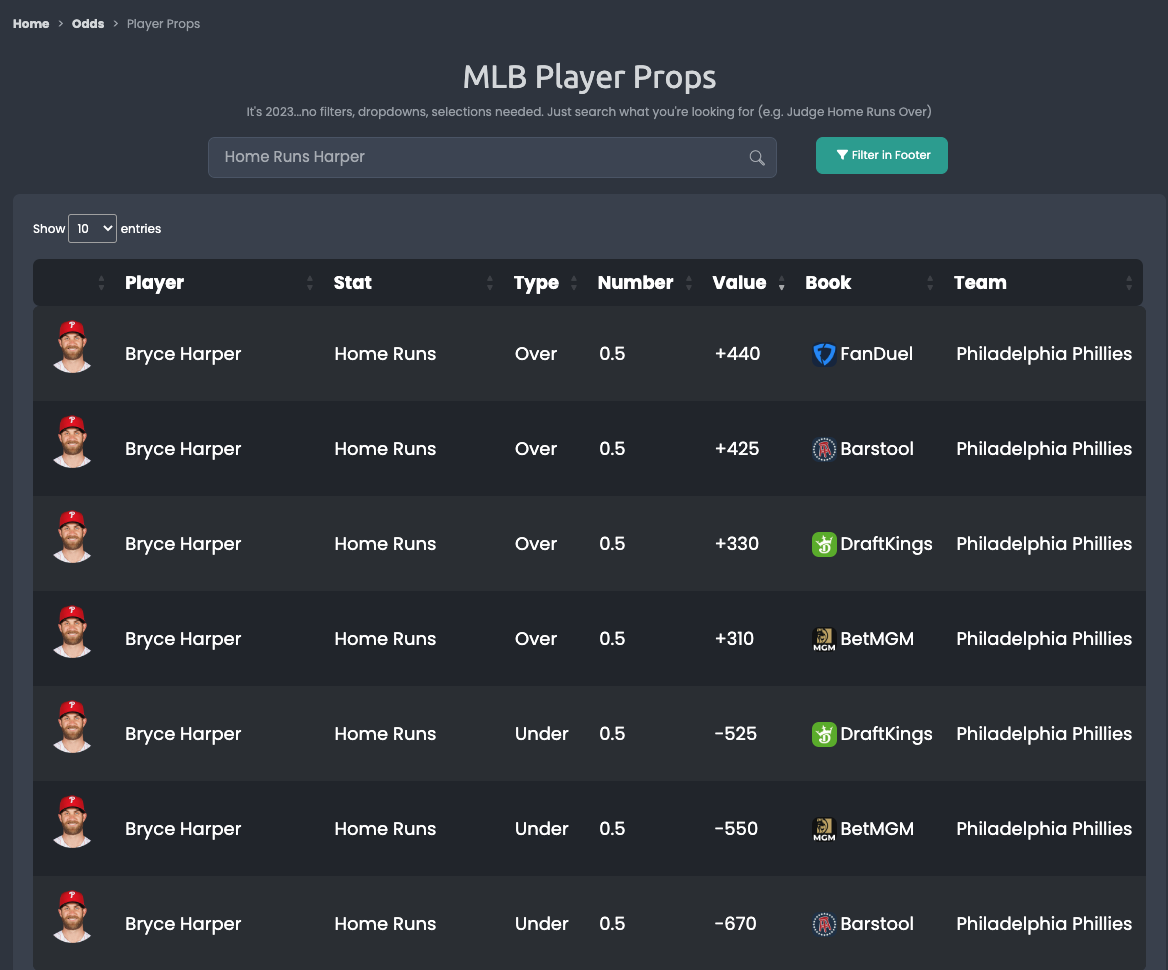Viewport: 1168px width, 970px height.
Task: Open the Show entries dropdown
Action: point(92,228)
